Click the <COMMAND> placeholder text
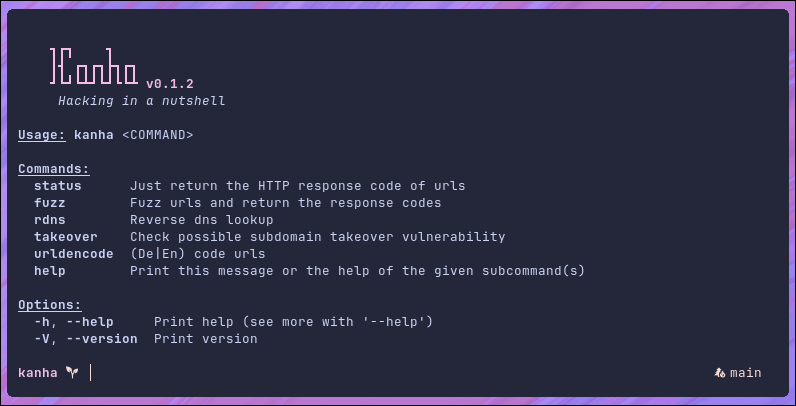The image size is (796, 406). 158,135
